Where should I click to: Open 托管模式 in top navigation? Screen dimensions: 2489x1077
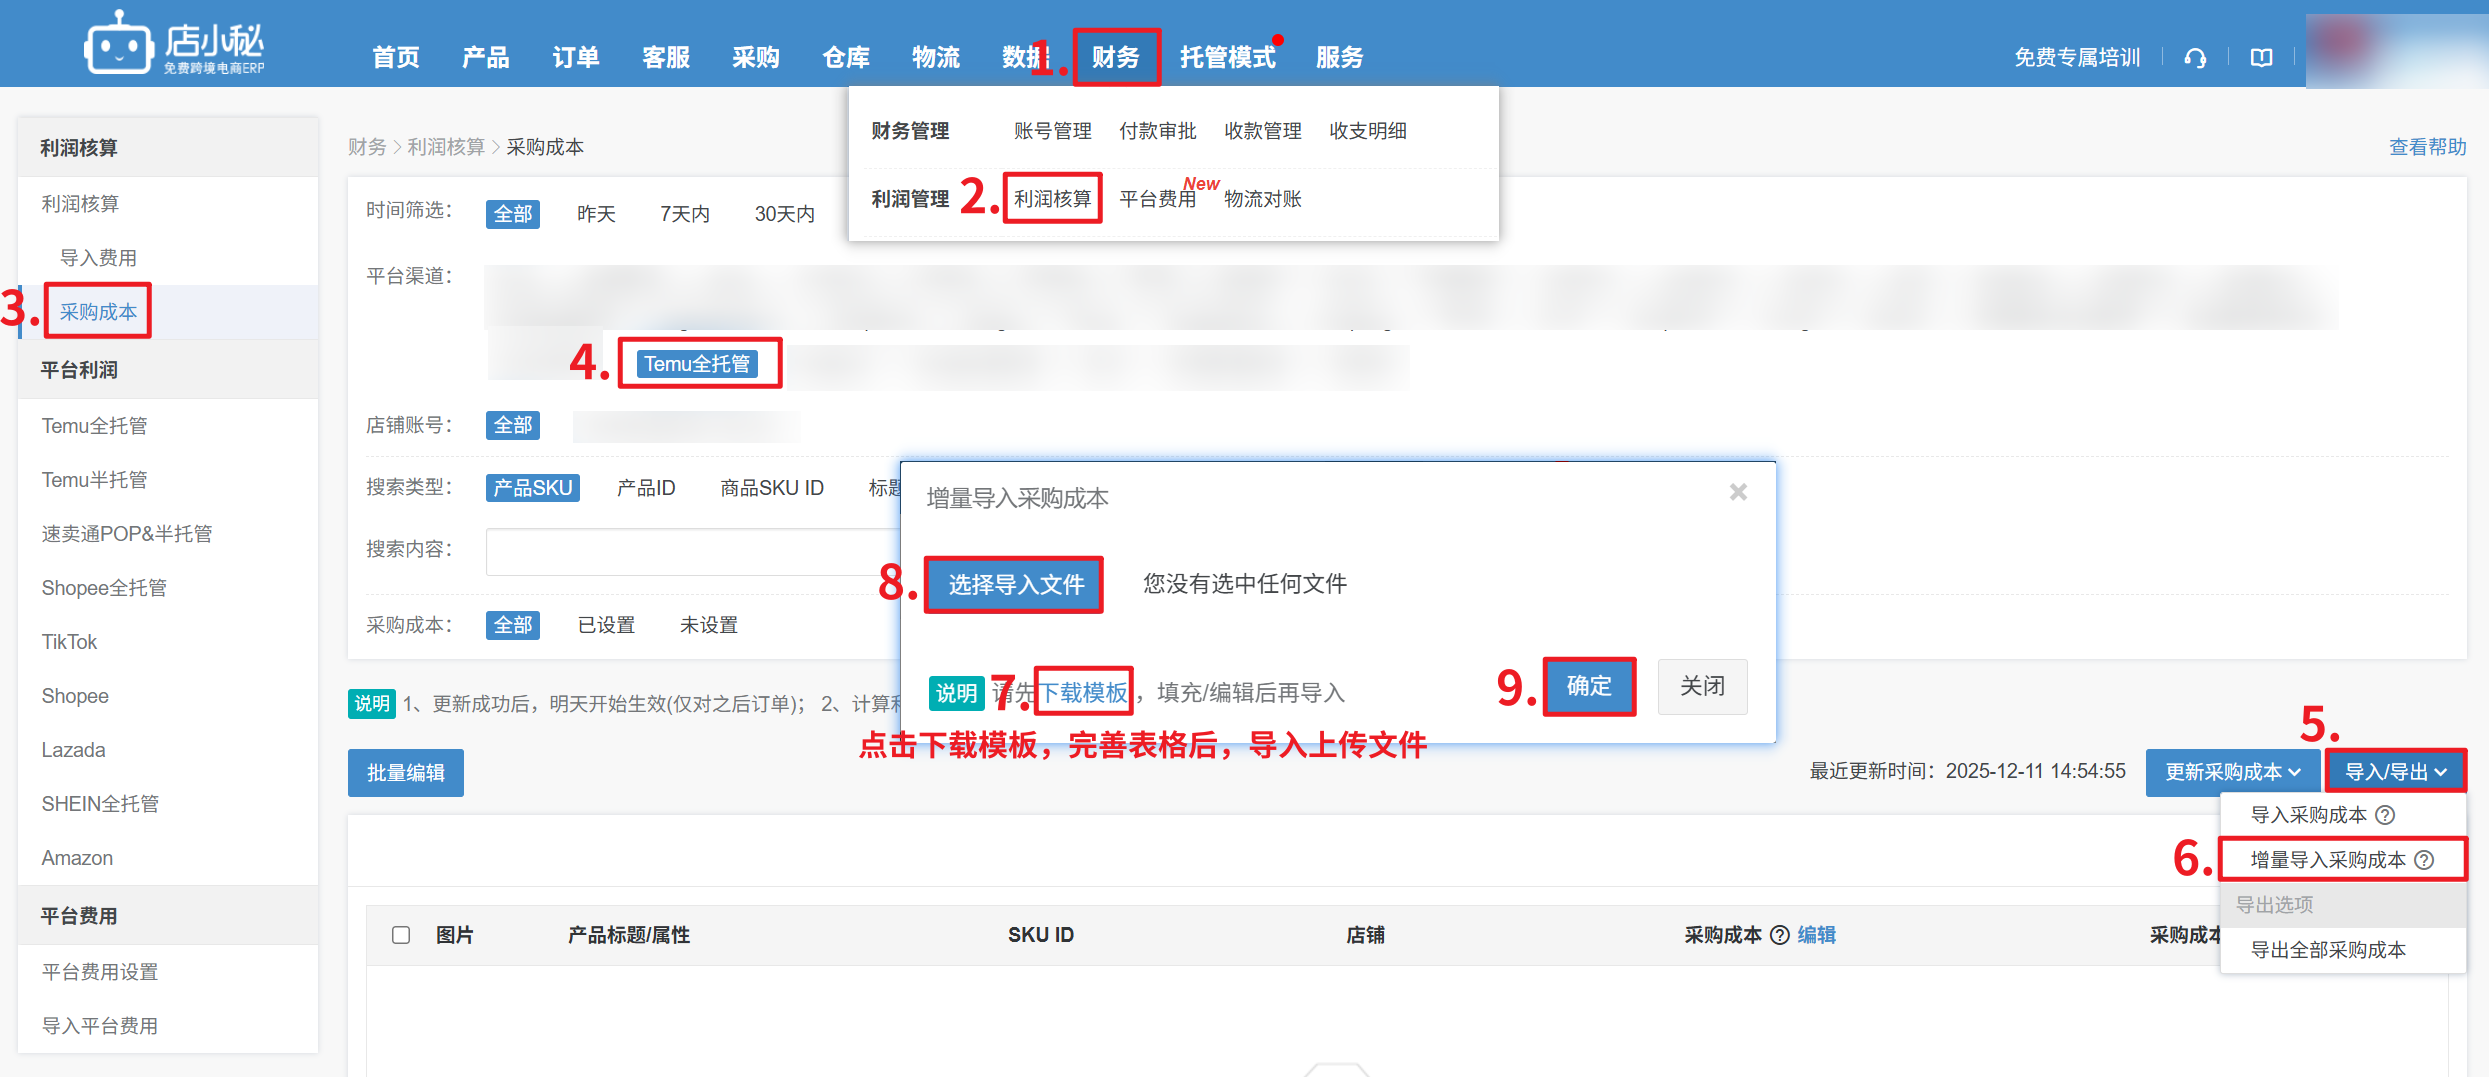click(1227, 57)
